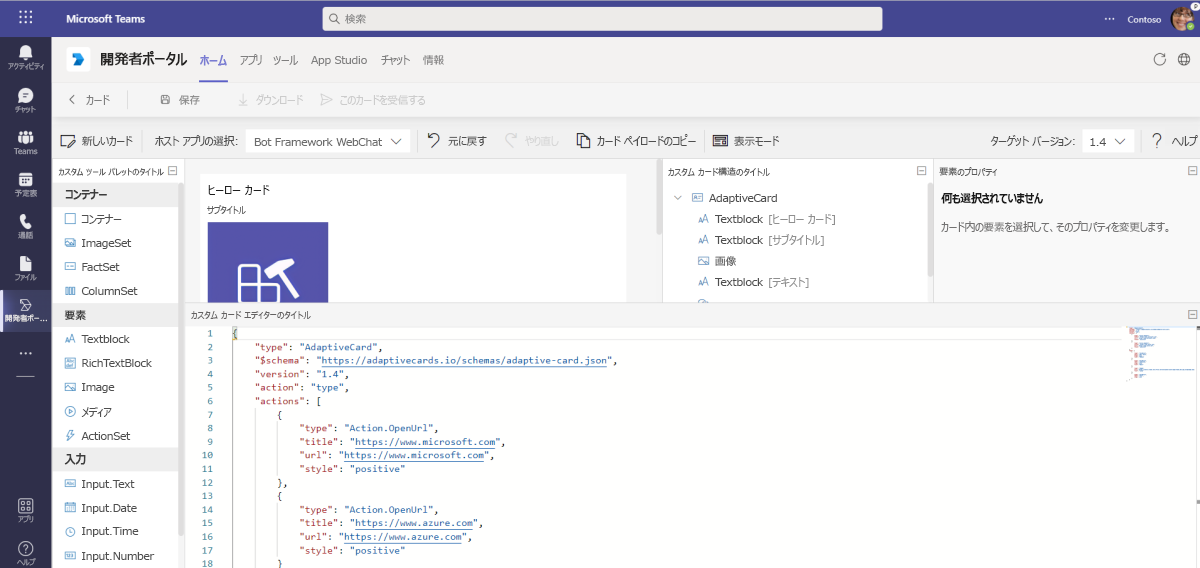Viewport: 1200px width, 568px height.
Task: Click the Developer Portal logo icon
Action: tap(78, 59)
